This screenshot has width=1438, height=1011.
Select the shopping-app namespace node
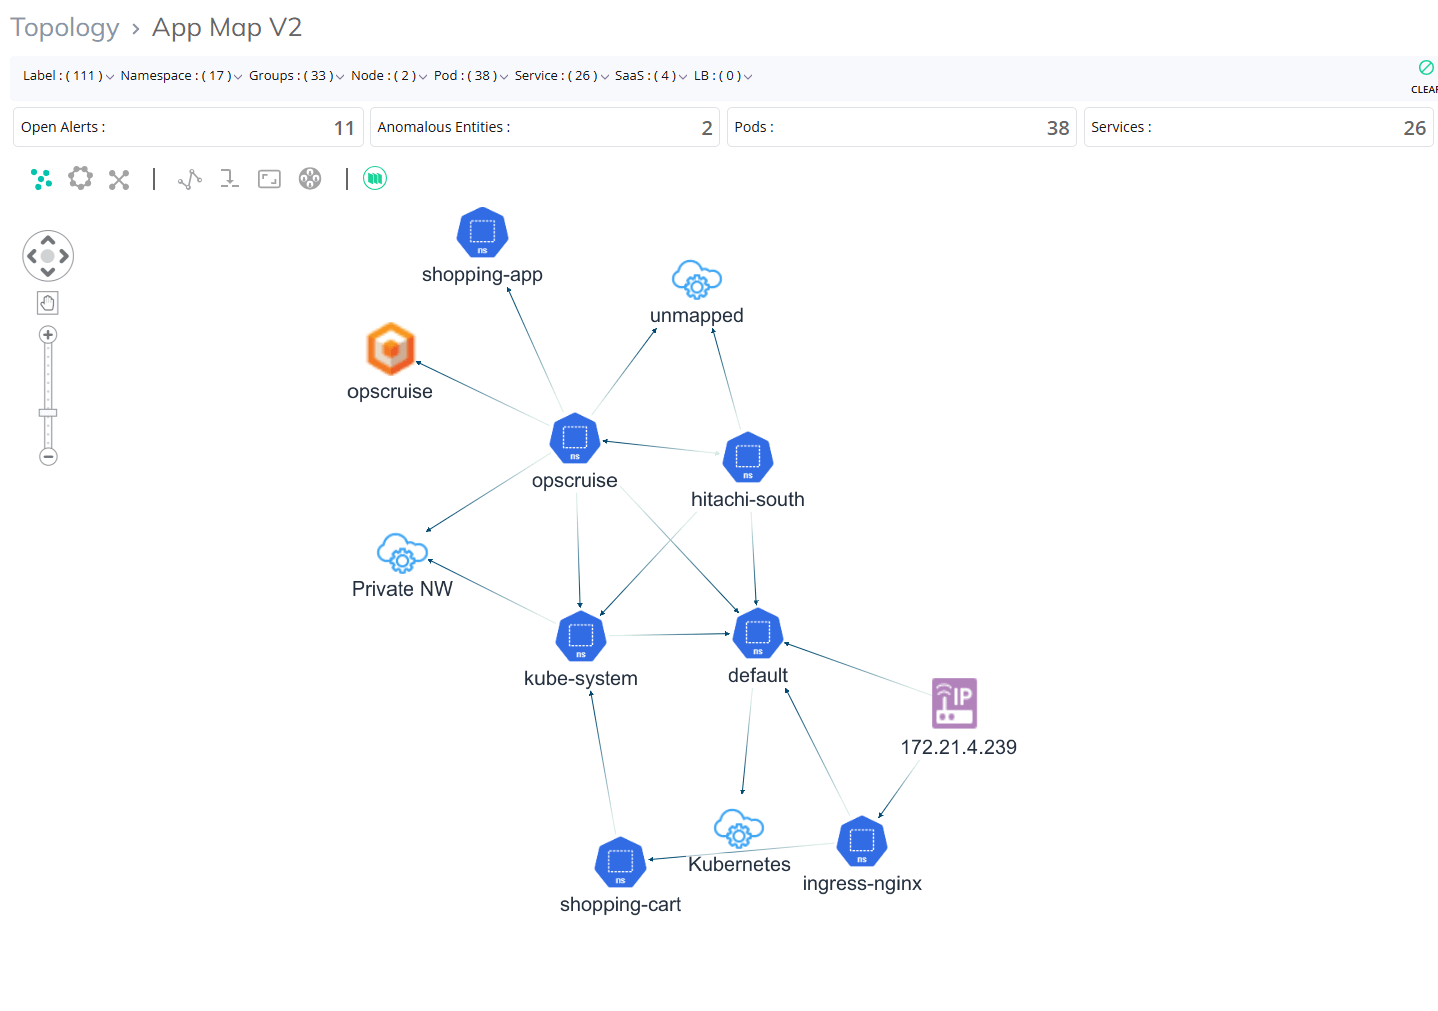click(x=483, y=233)
